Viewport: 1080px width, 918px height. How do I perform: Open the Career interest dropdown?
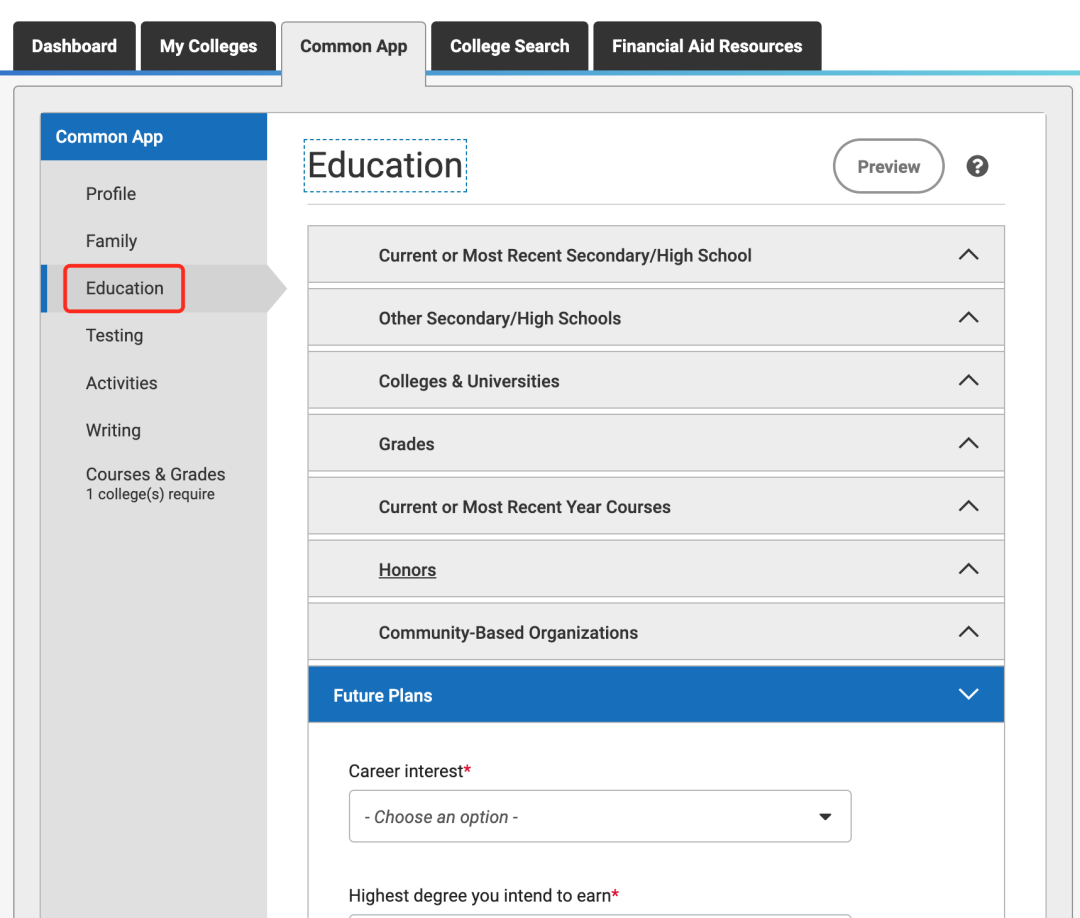pos(600,816)
